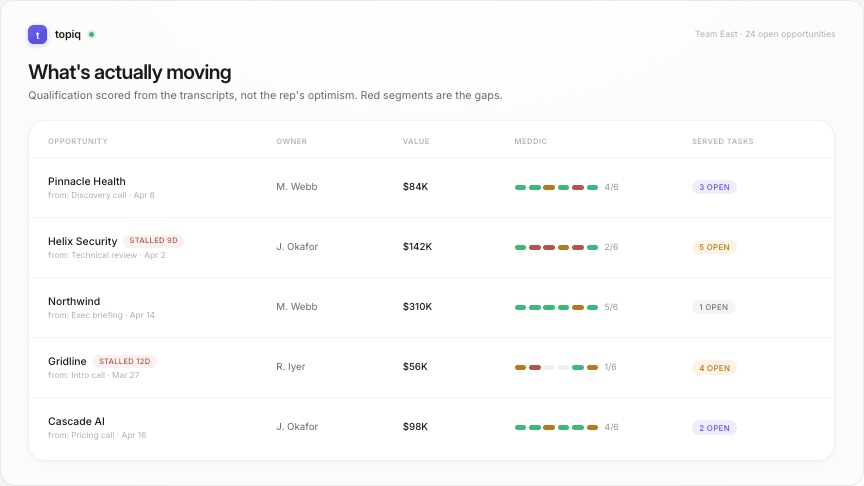Click owner J. Okafor in Cascade AI row
864x486 pixels.
click(297, 427)
